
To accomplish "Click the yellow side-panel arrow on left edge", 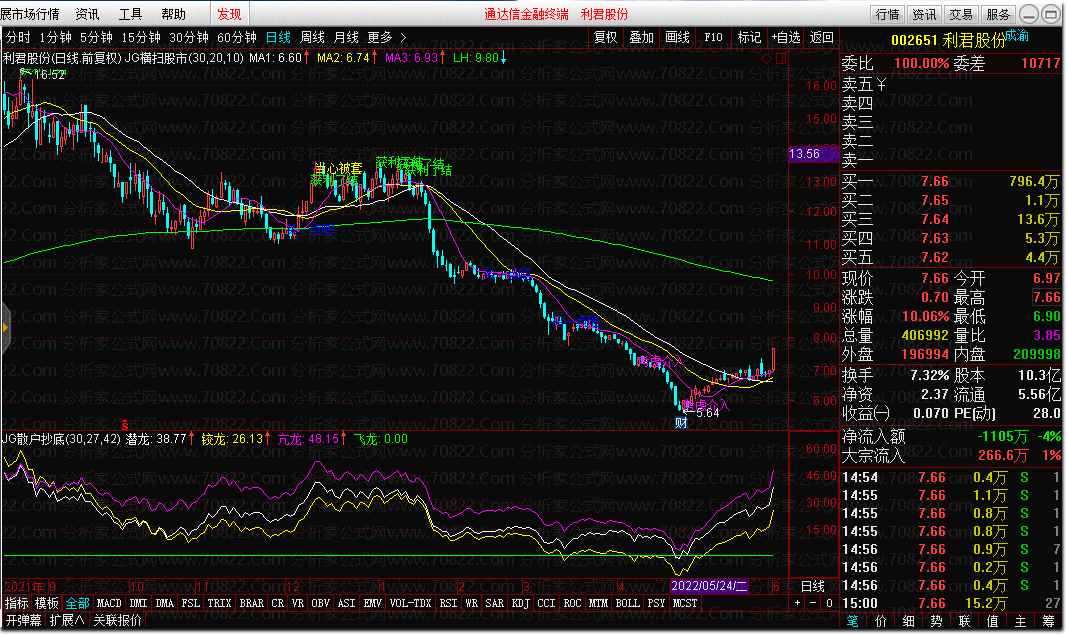I will coord(5,328).
